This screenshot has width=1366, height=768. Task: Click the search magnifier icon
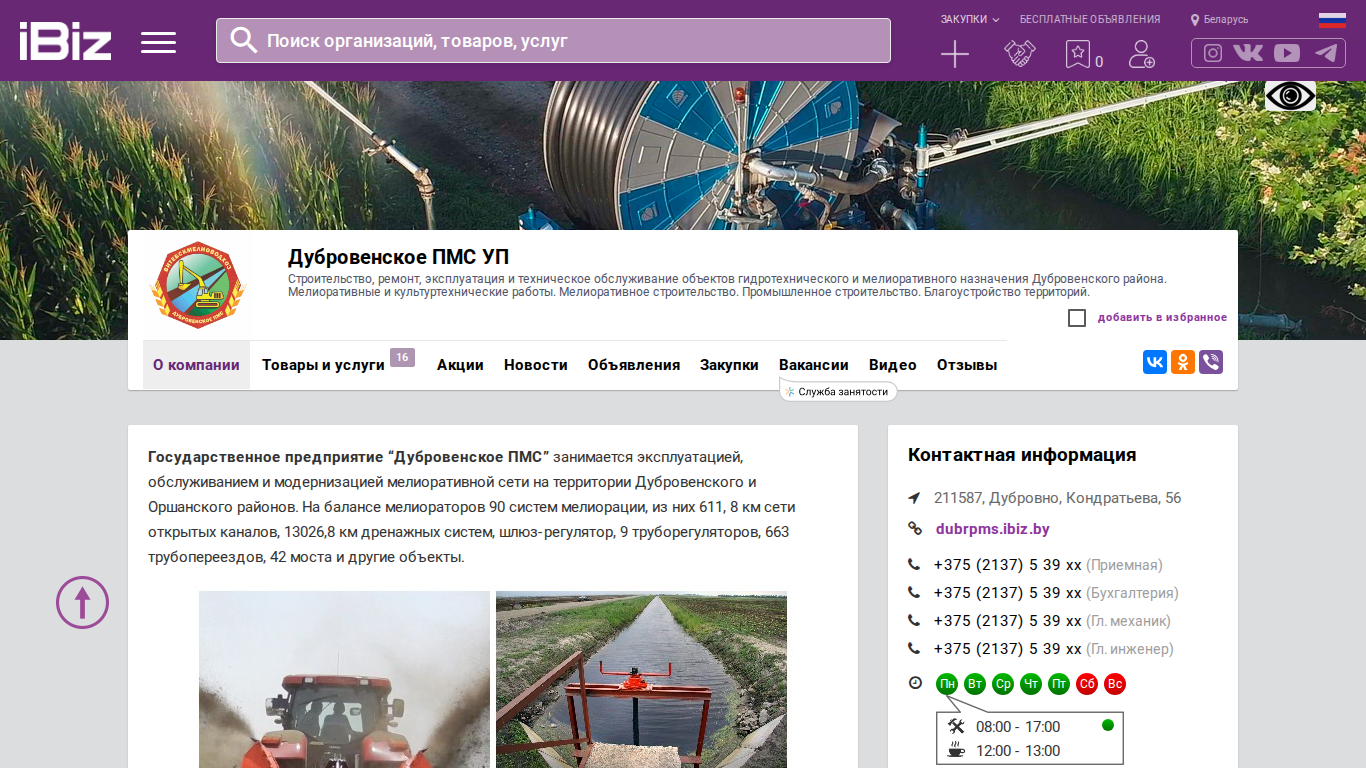tap(243, 40)
